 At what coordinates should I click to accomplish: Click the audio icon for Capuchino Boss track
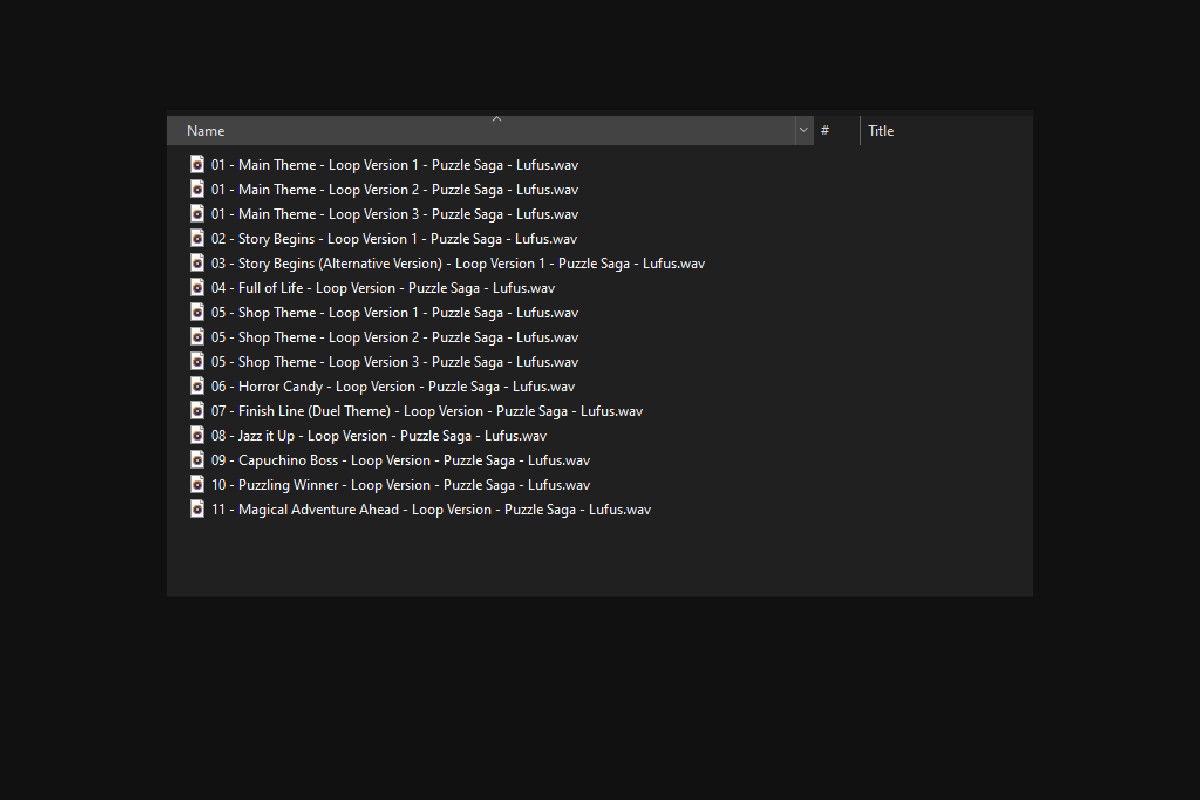[x=198, y=460]
